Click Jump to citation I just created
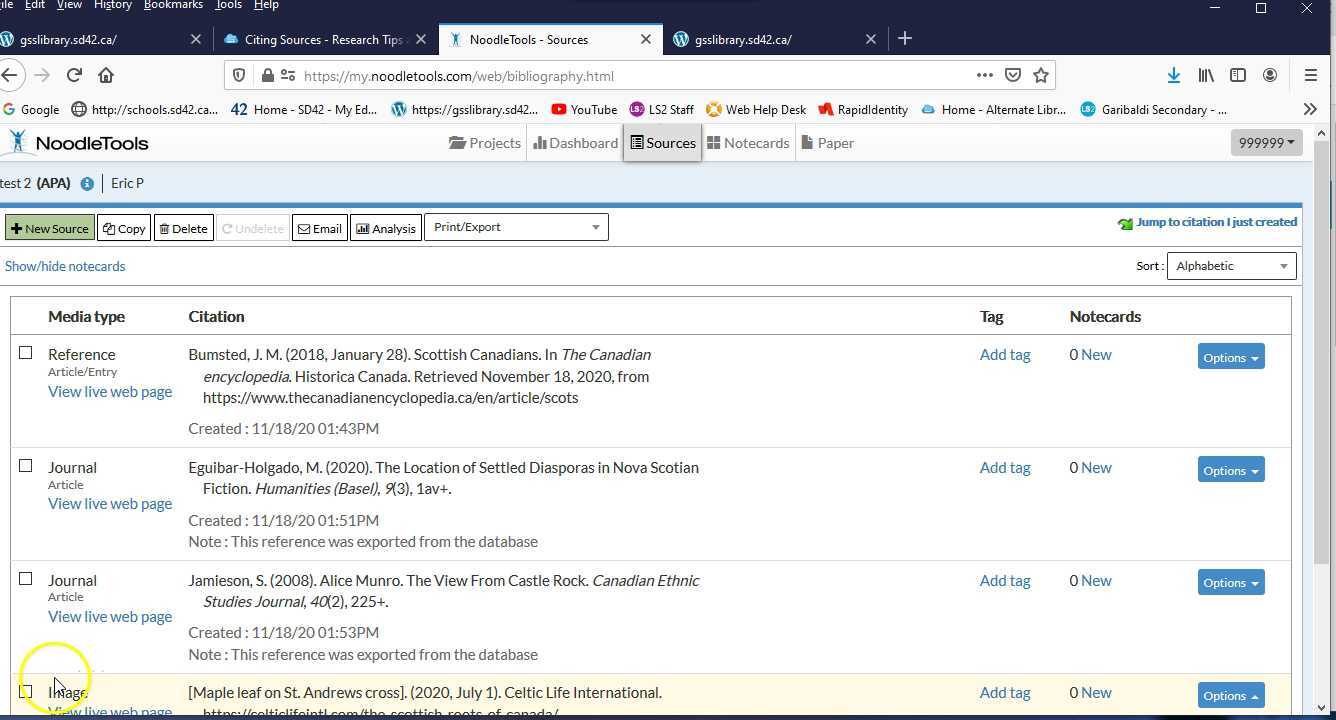This screenshot has width=1336, height=720. pos(1216,221)
